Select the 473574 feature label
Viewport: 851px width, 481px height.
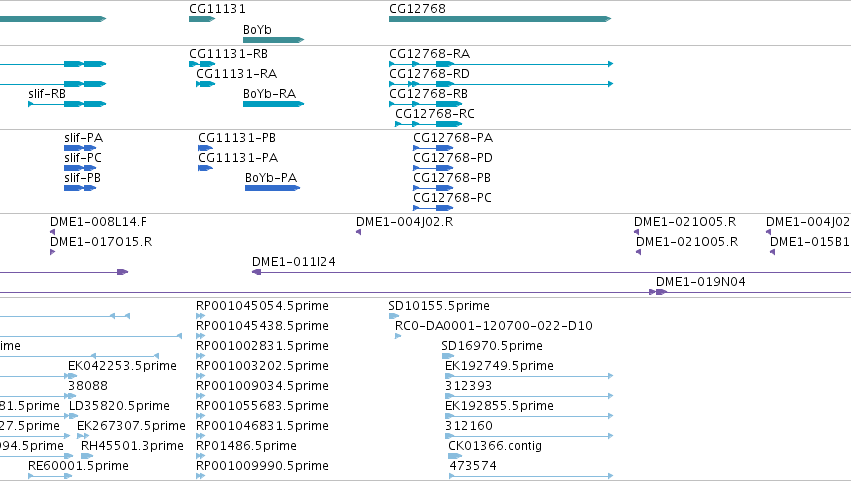point(473,467)
